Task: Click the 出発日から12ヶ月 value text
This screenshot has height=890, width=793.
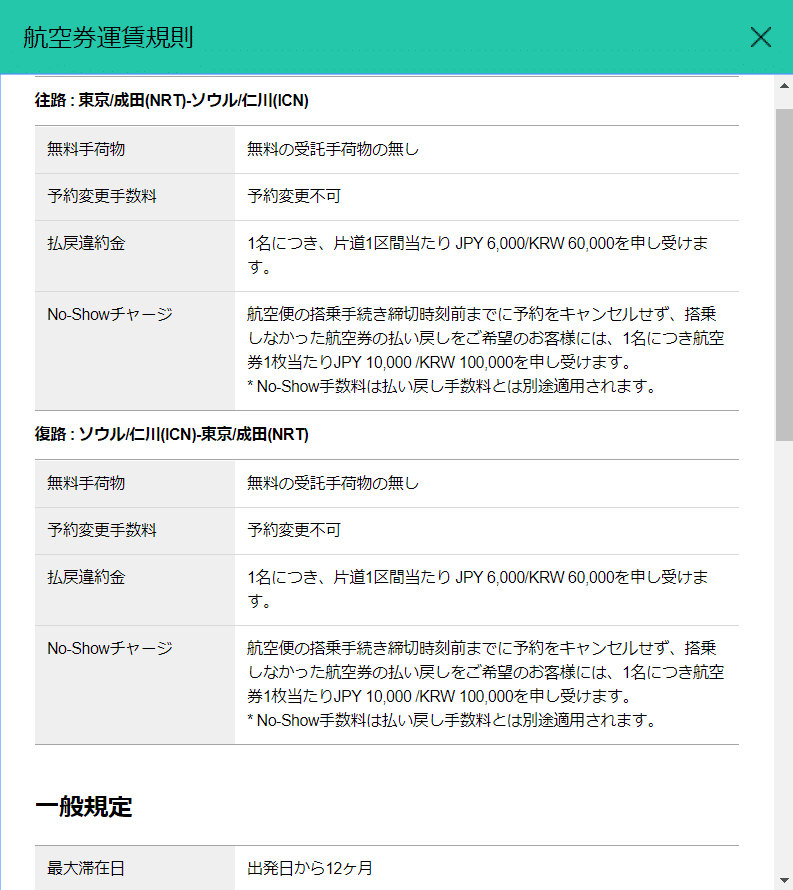Action: point(310,868)
